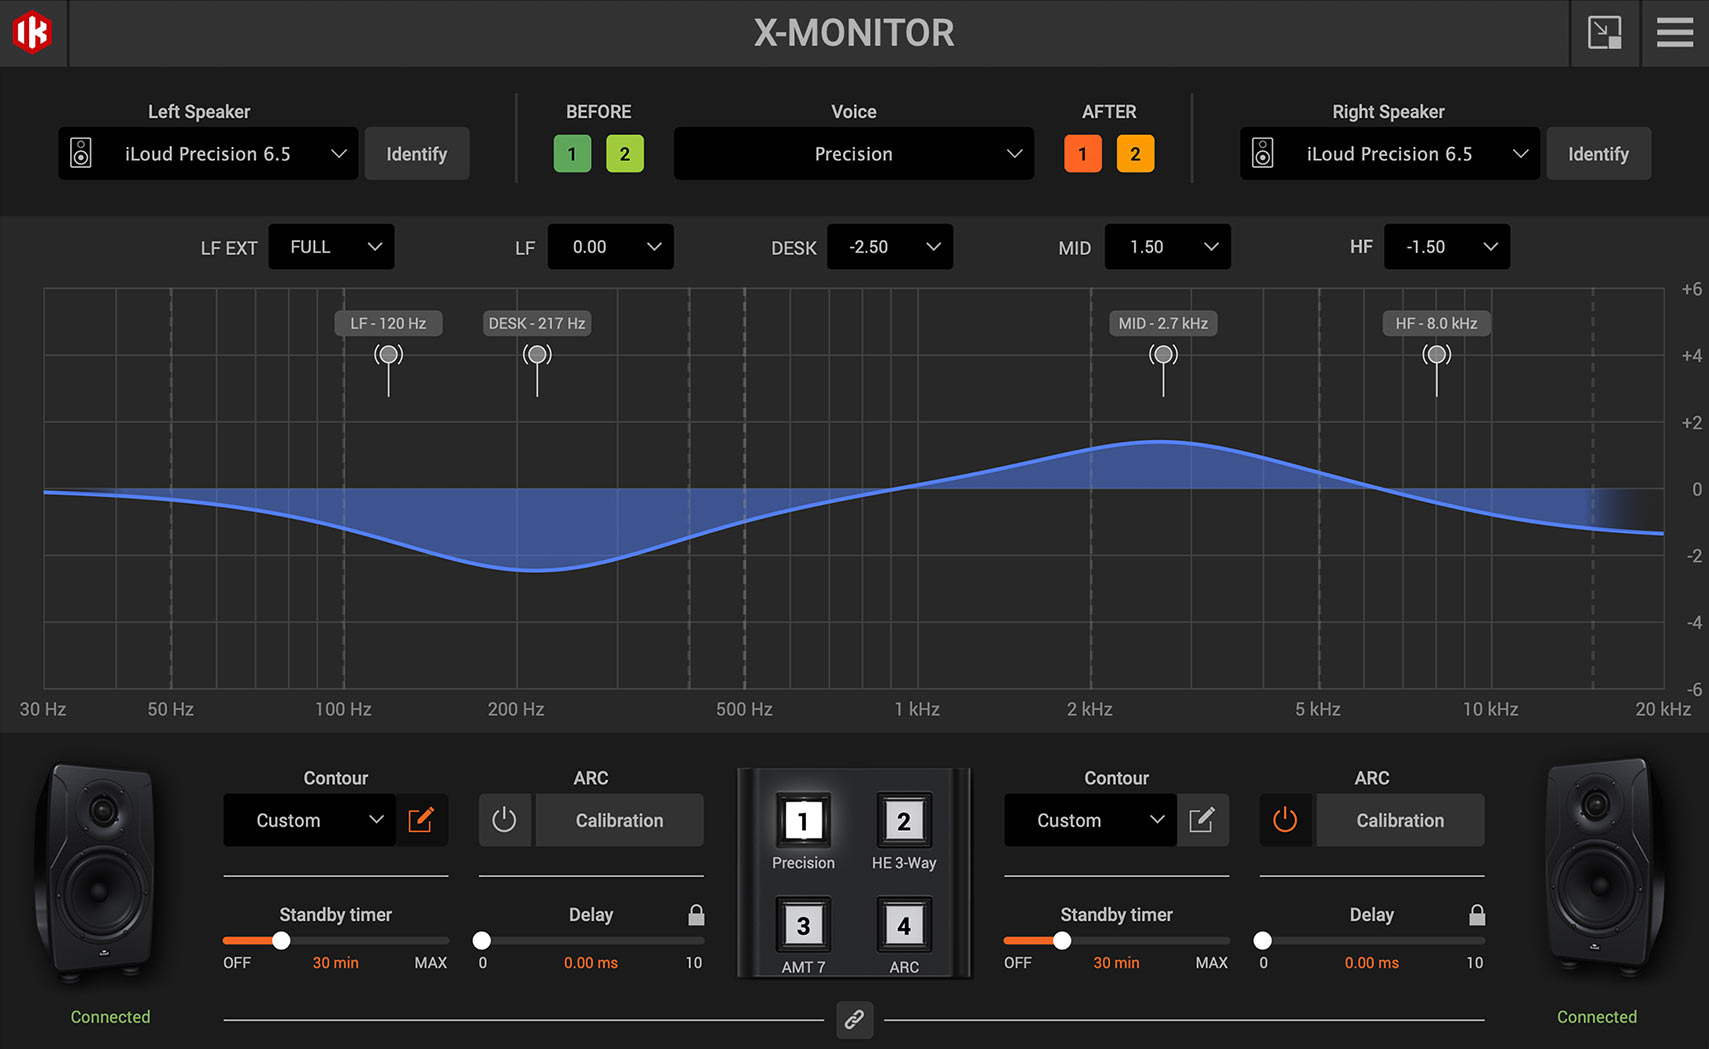
Task: Open the DESK gain dropdown
Action: [889, 247]
